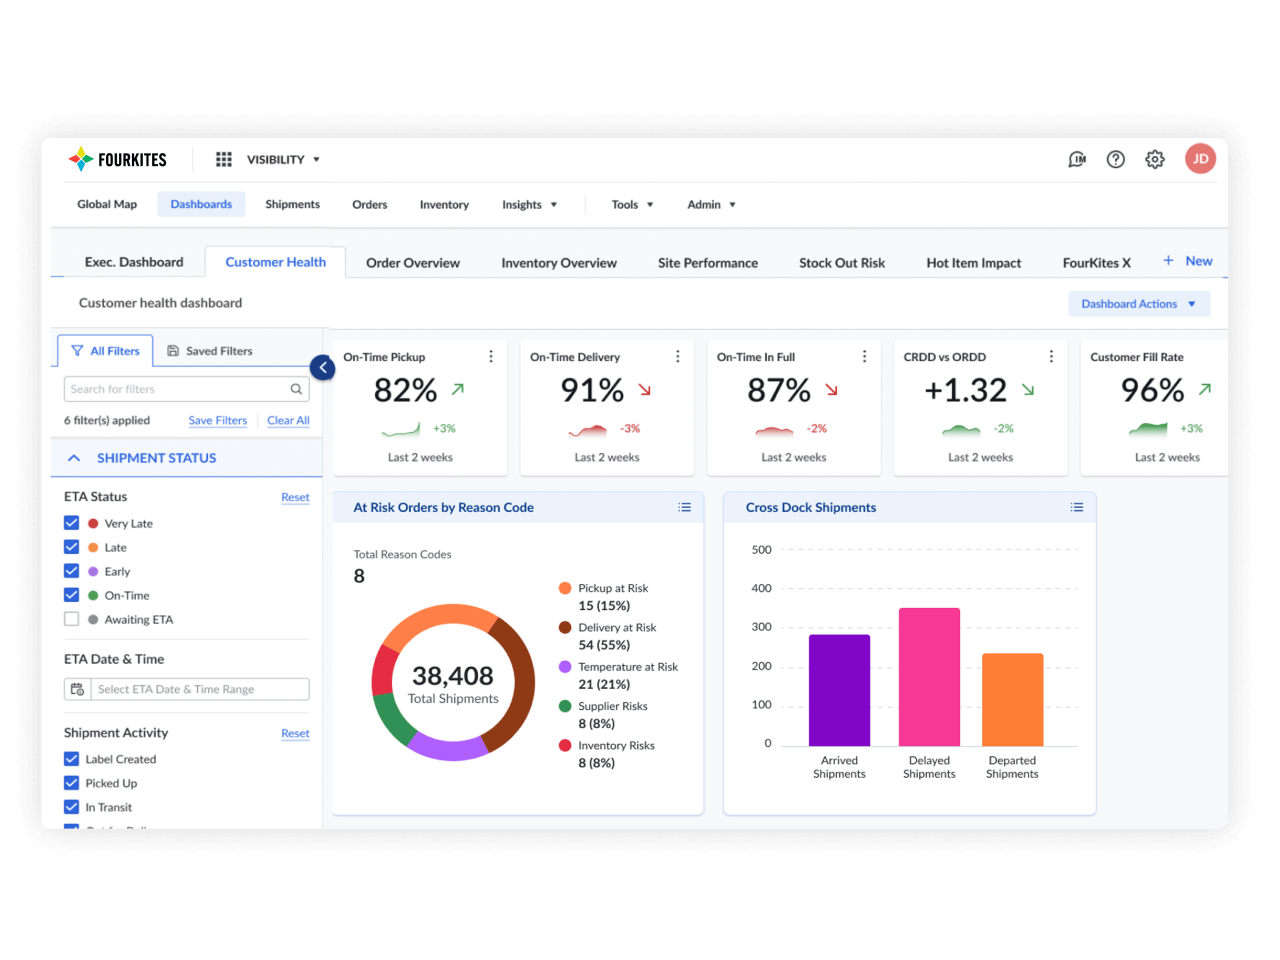
Task: Open On-Time In Full card options menu
Action: pyautogui.click(x=864, y=357)
